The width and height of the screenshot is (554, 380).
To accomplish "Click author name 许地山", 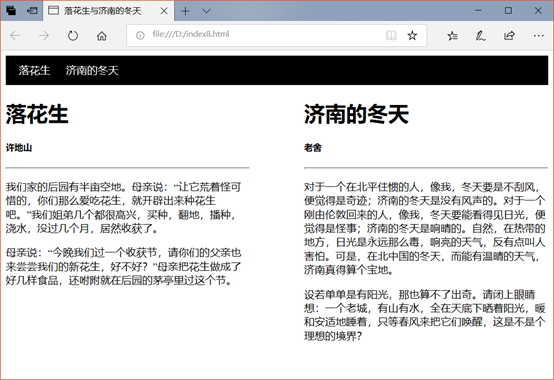I will [19, 148].
